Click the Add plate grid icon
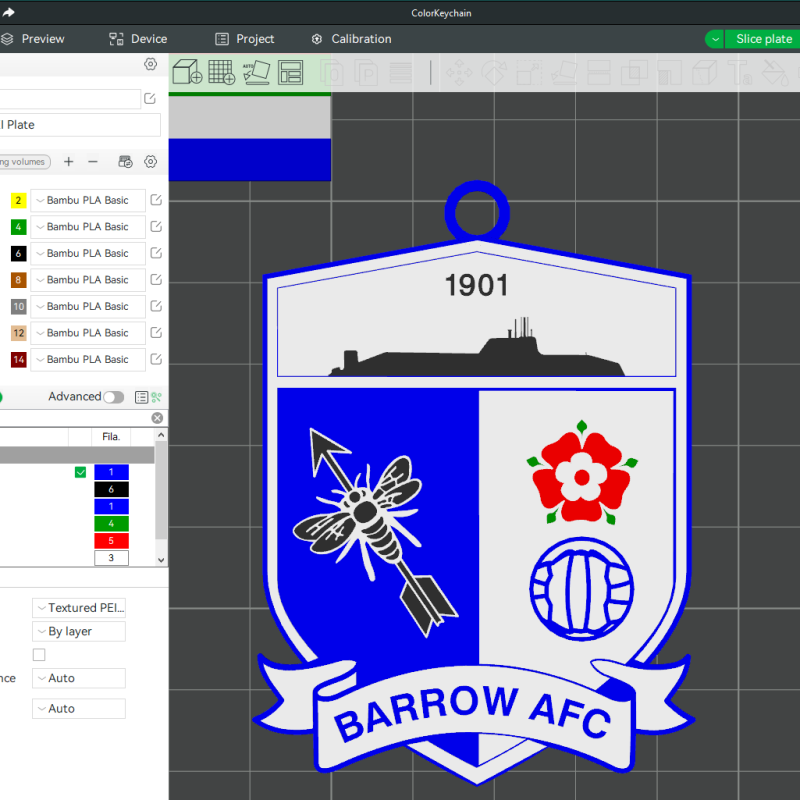 pyautogui.click(x=222, y=72)
